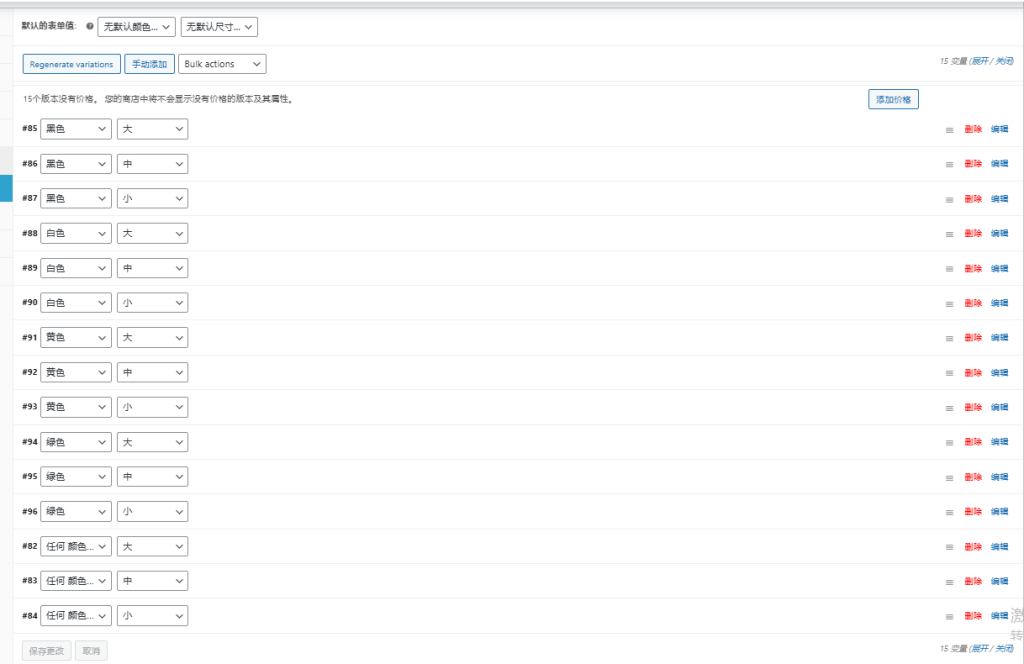Image resolution: width=1024 pixels, height=664 pixels.
Task: Click the red 删除 link for variation #87
Action: pyautogui.click(x=973, y=199)
